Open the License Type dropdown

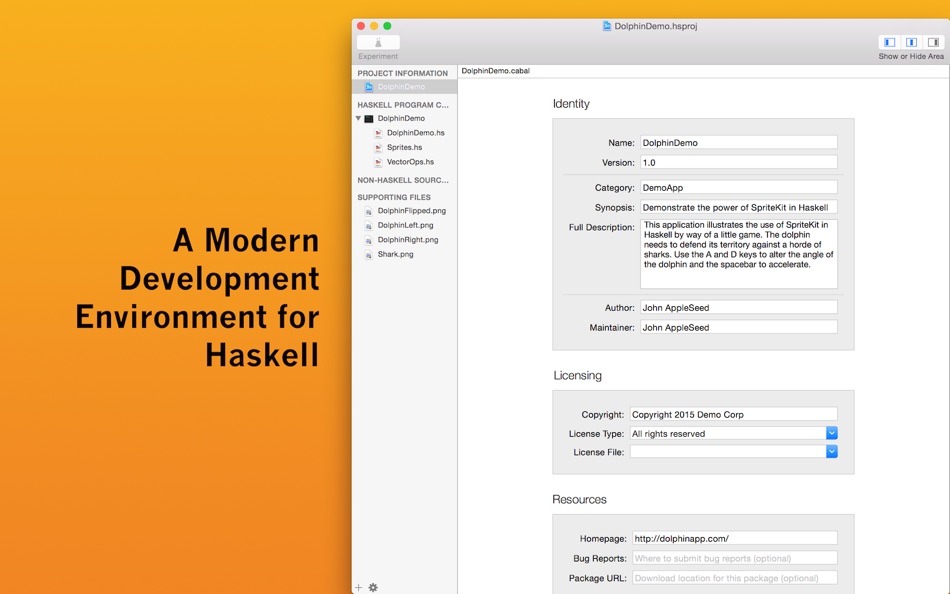tap(832, 433)
